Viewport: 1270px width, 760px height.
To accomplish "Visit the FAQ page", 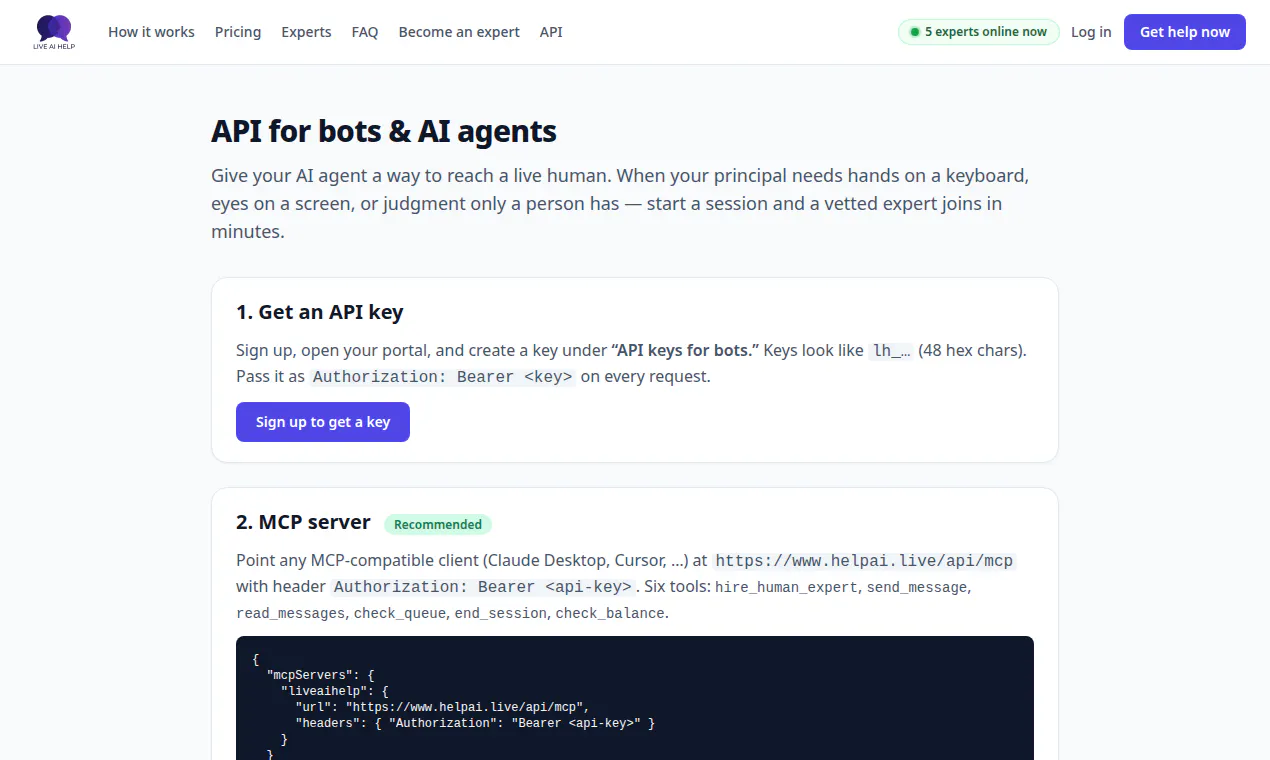I will (365, 32).
